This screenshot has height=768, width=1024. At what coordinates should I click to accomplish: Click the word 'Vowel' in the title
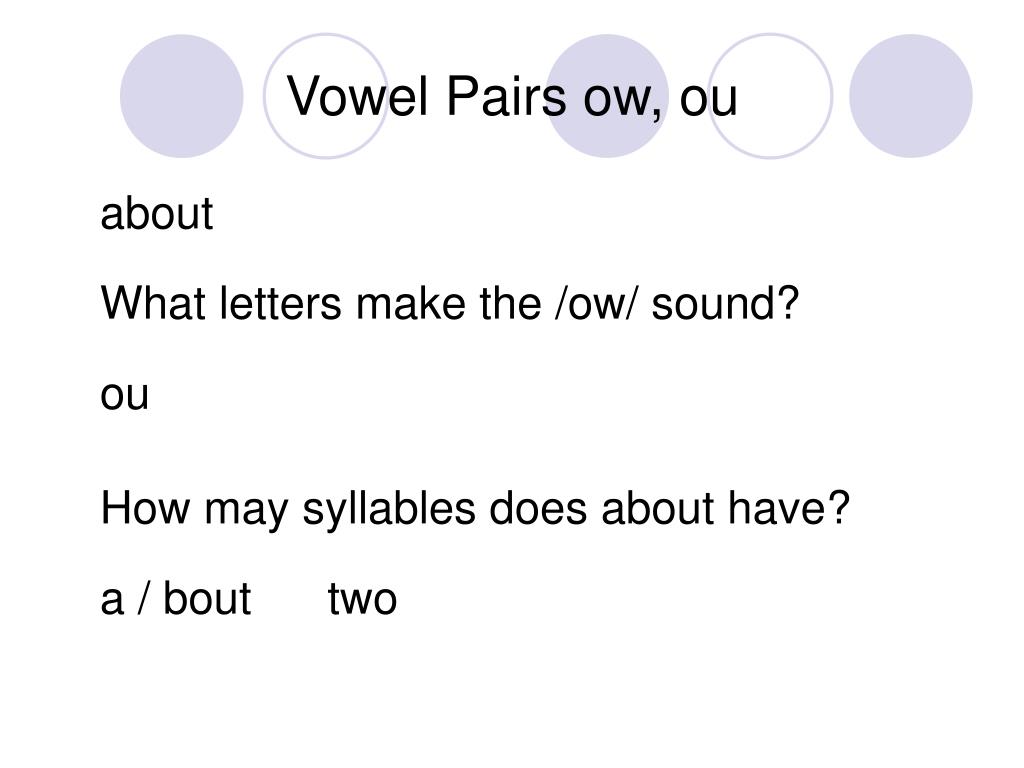358,96
